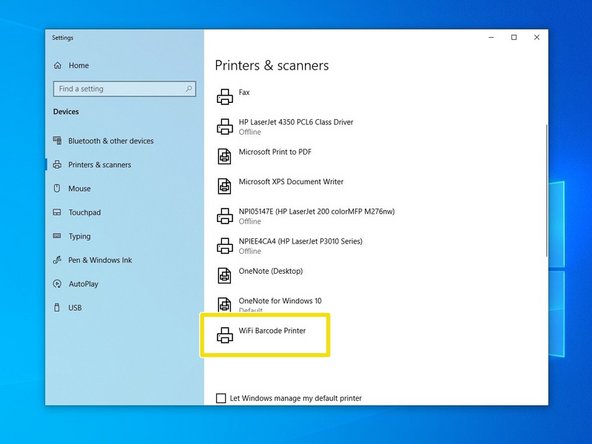Select NPIEE4CA4 HP LaserJet P3010 Series
The height and width of the screenshot is (444, 592).
tap(300, 241)
